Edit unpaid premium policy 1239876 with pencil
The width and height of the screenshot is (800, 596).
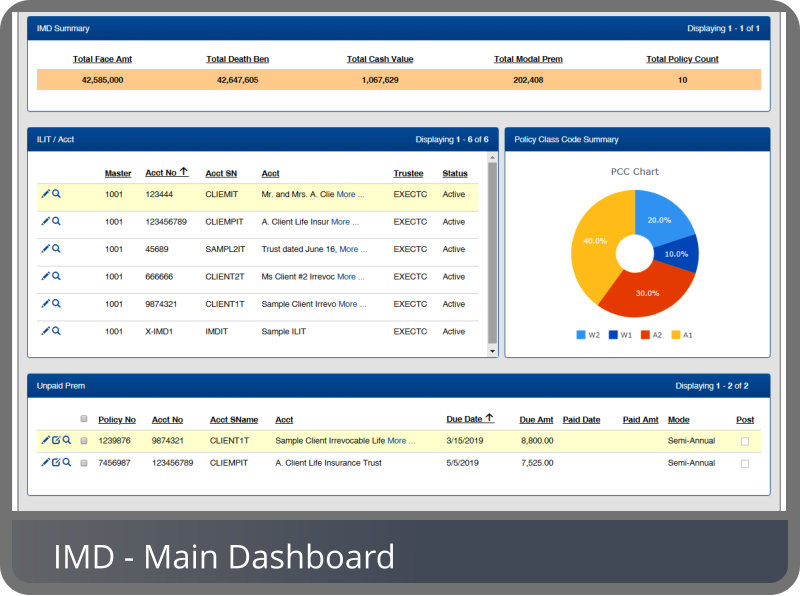coord(45,440)
